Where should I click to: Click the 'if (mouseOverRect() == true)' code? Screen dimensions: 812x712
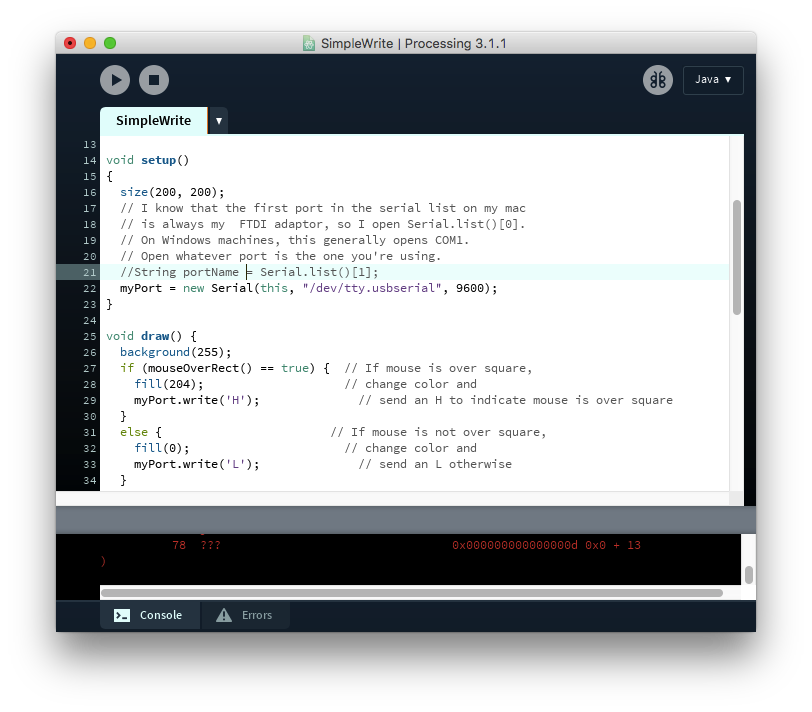click(x=218, y=369)
